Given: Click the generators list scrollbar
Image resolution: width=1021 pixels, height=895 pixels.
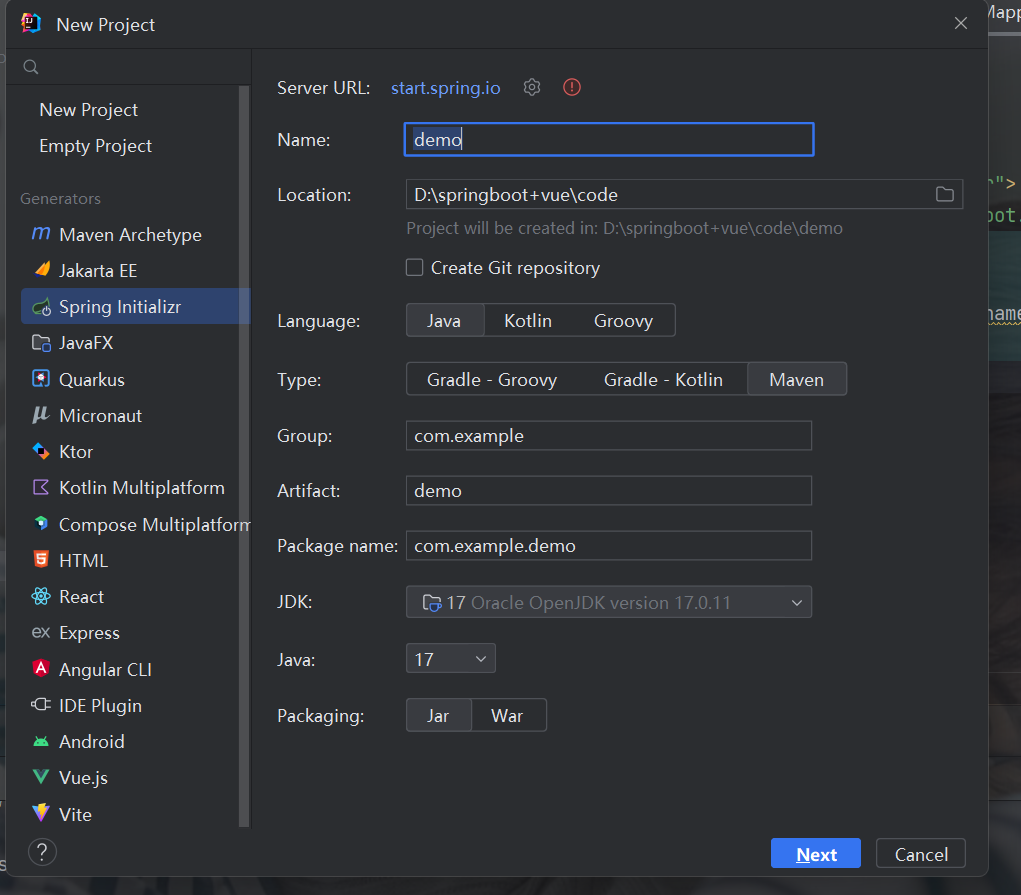Looking at the screenshot, I should click(244, 456).
